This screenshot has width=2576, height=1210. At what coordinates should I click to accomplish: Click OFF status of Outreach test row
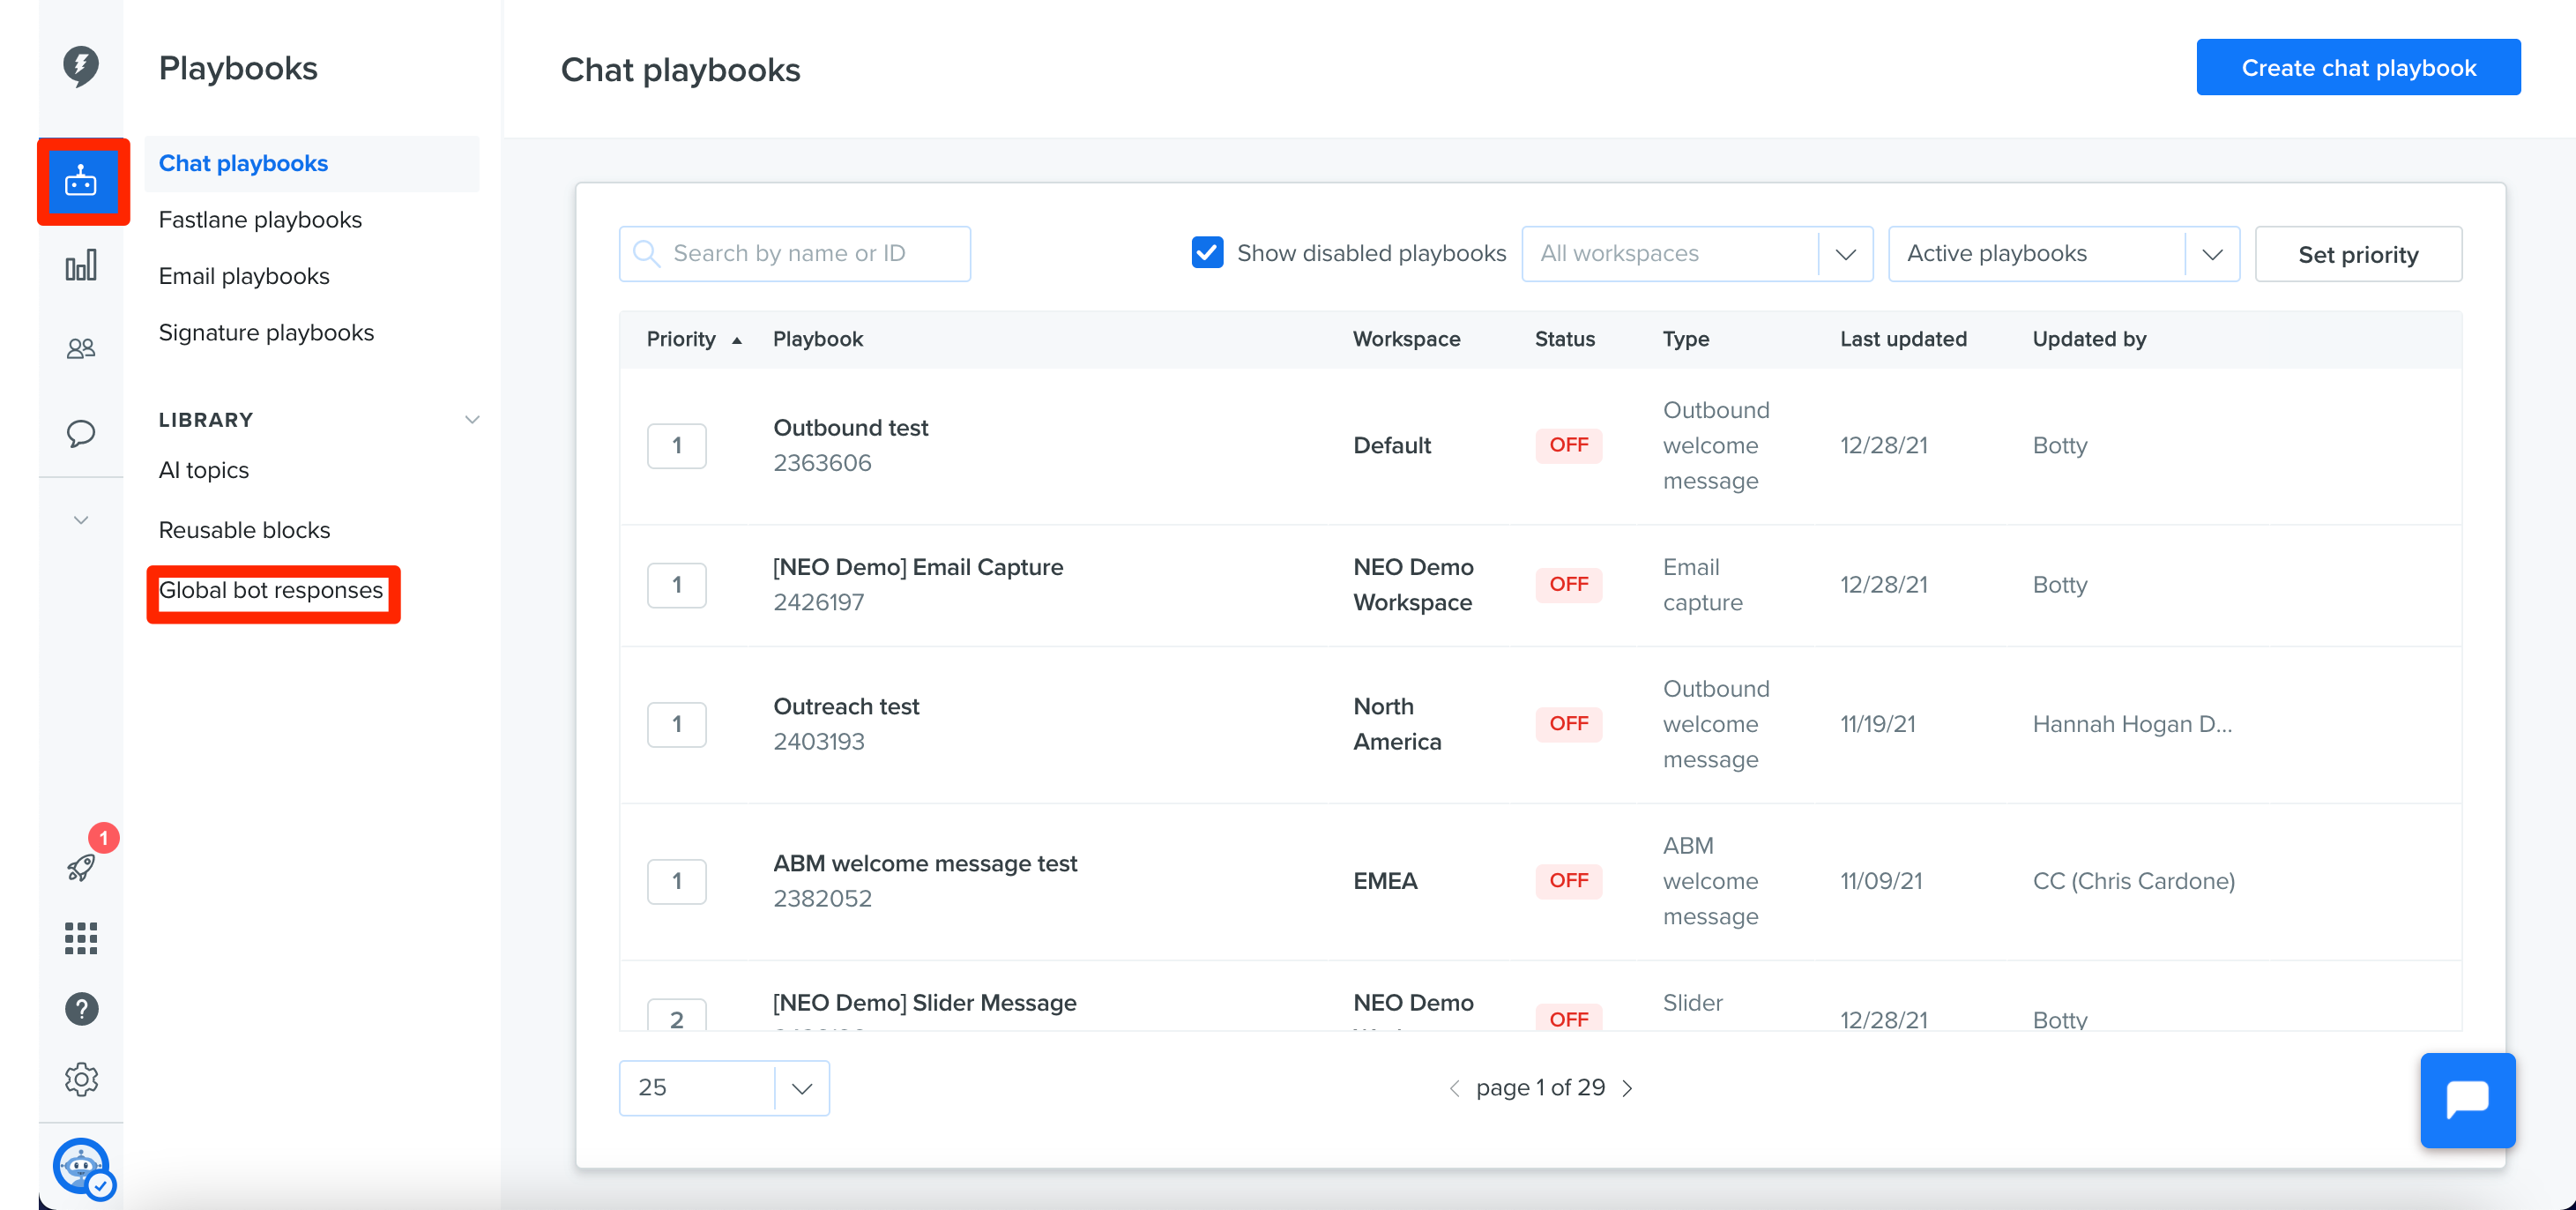(1568, 723)
